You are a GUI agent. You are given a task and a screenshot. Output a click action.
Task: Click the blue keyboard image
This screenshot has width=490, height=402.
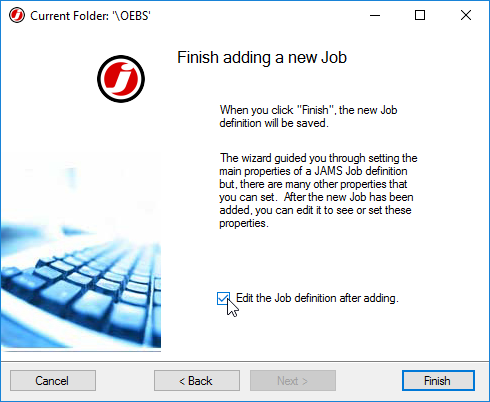point(81,250)
